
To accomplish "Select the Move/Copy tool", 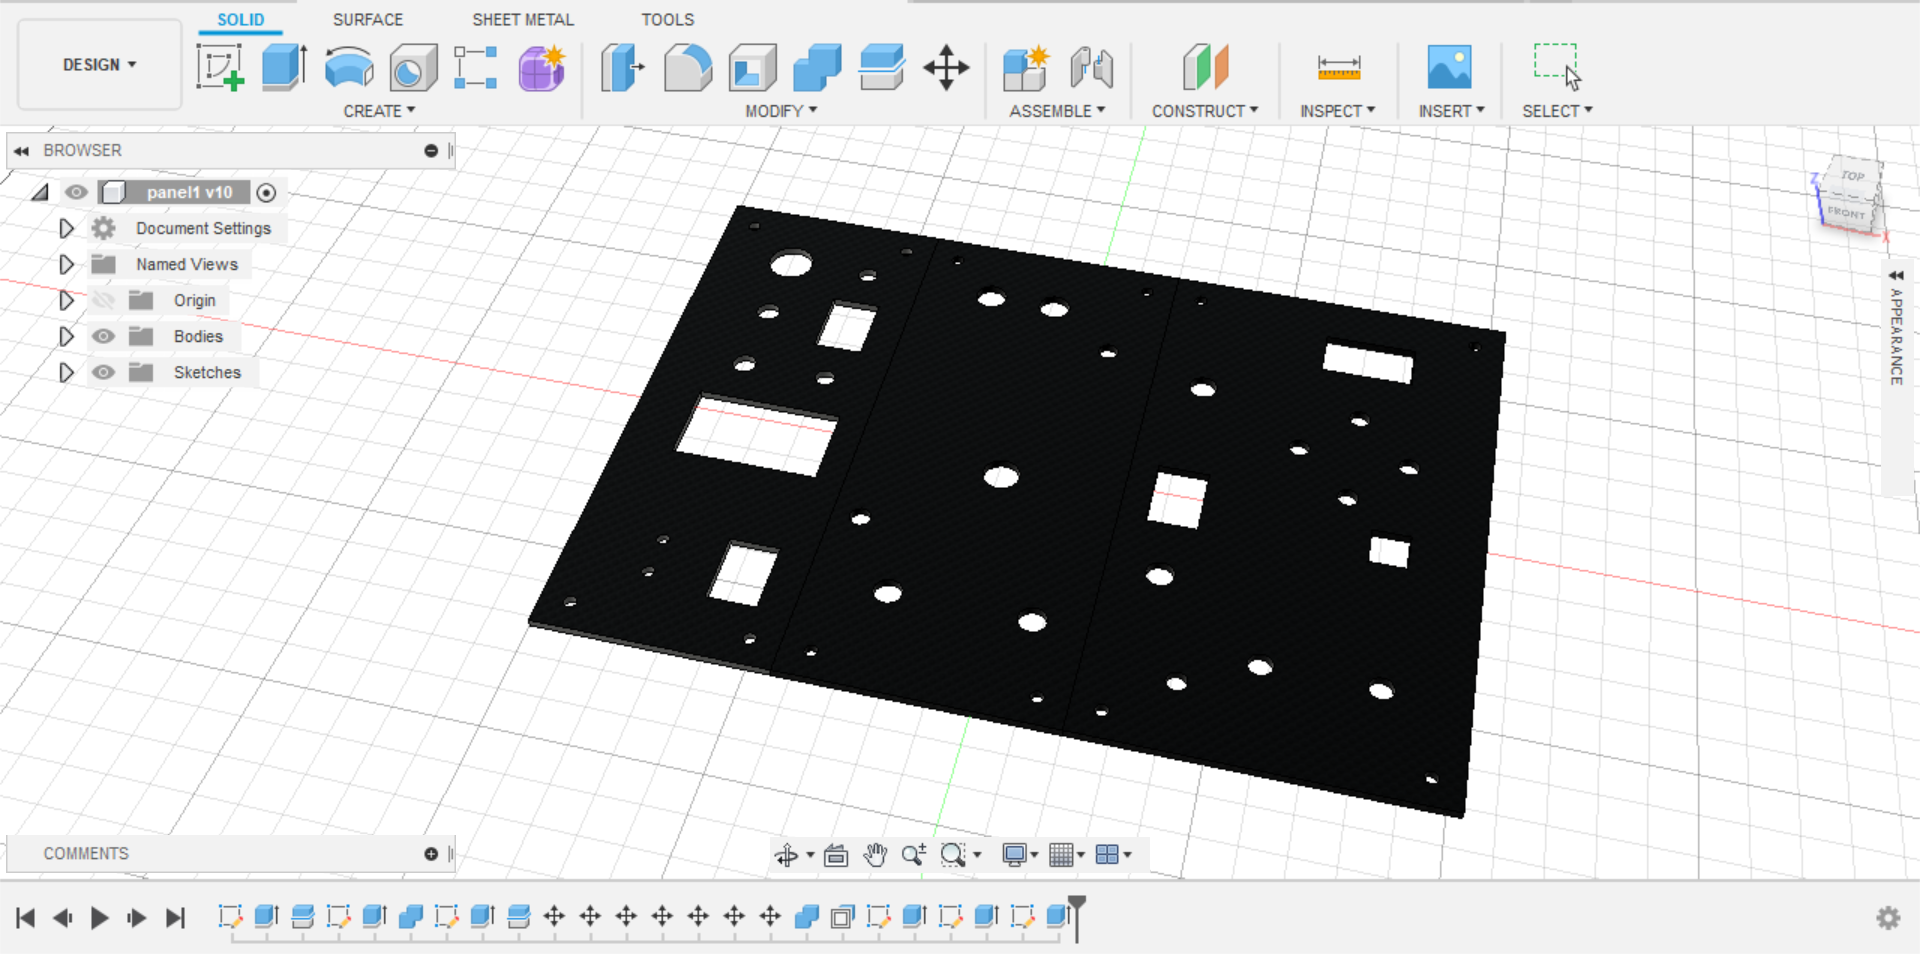I will click(946, 68).
